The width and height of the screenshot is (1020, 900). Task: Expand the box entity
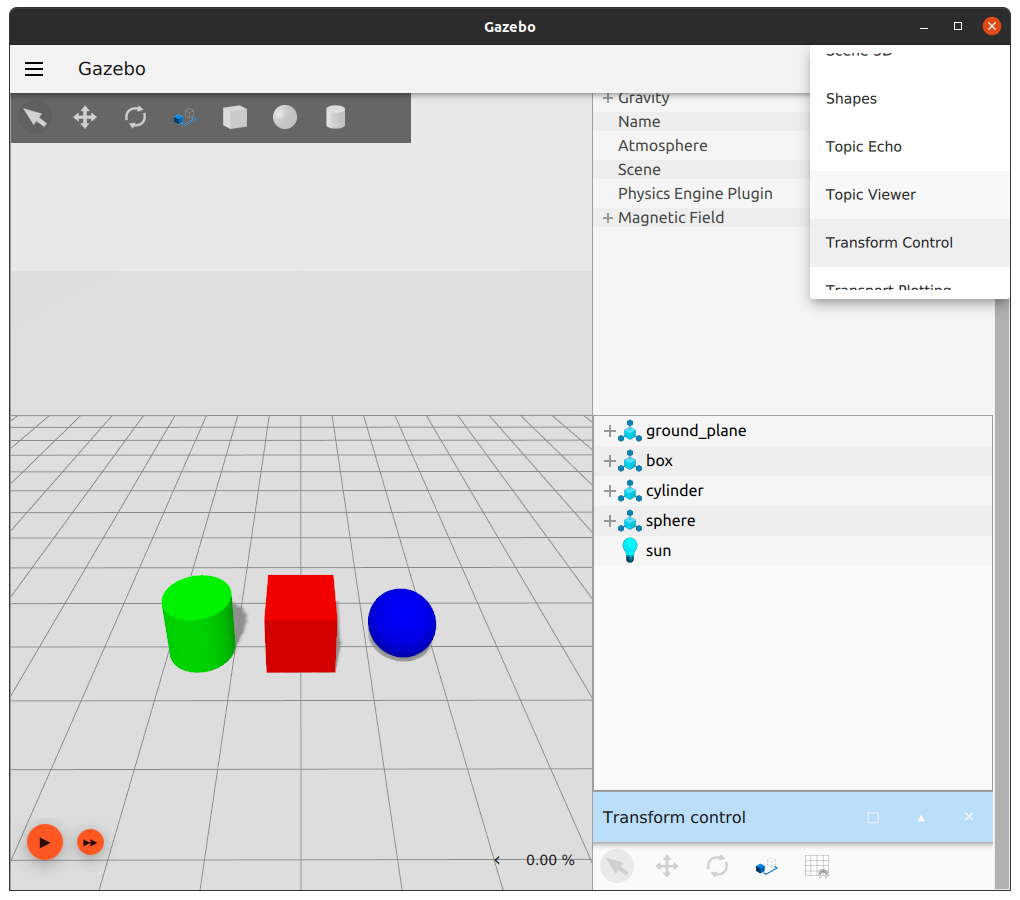click(610, 461)
